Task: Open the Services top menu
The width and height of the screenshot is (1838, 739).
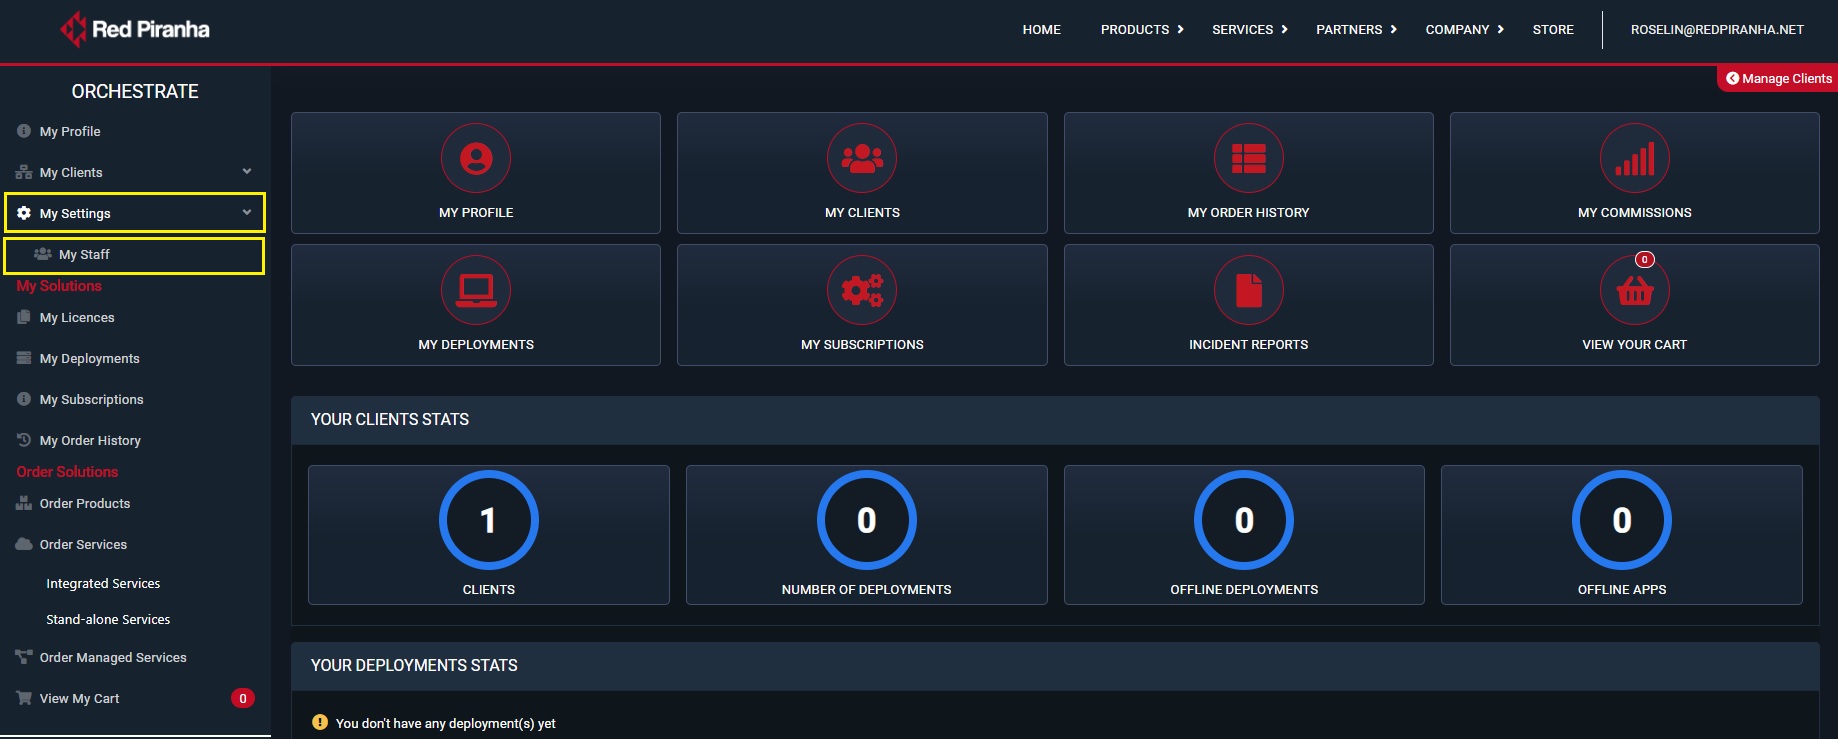Action: (x=1242, y=30)
